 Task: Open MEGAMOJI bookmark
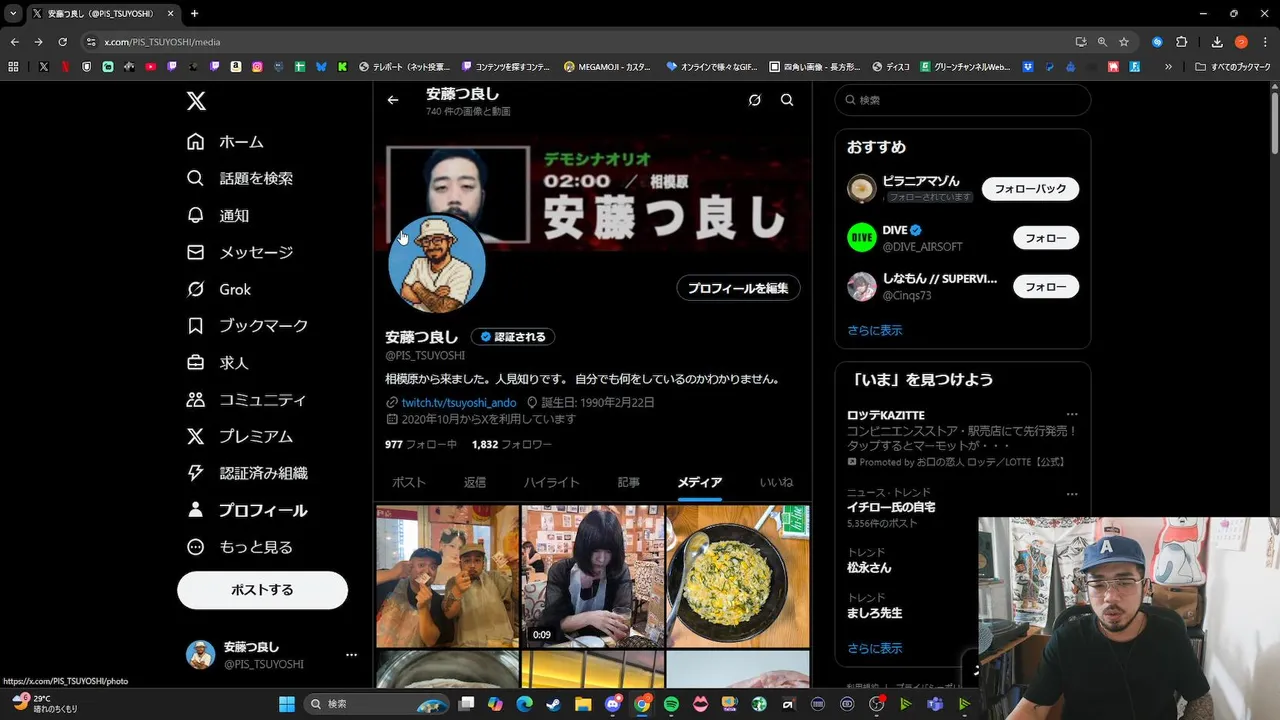pyautogui.click(x=607, y=67)
